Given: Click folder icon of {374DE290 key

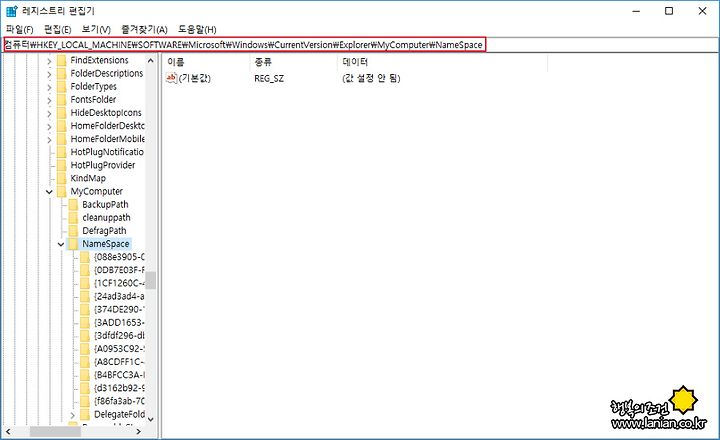Looking at the screenshot, I should (x=85, y=309).
